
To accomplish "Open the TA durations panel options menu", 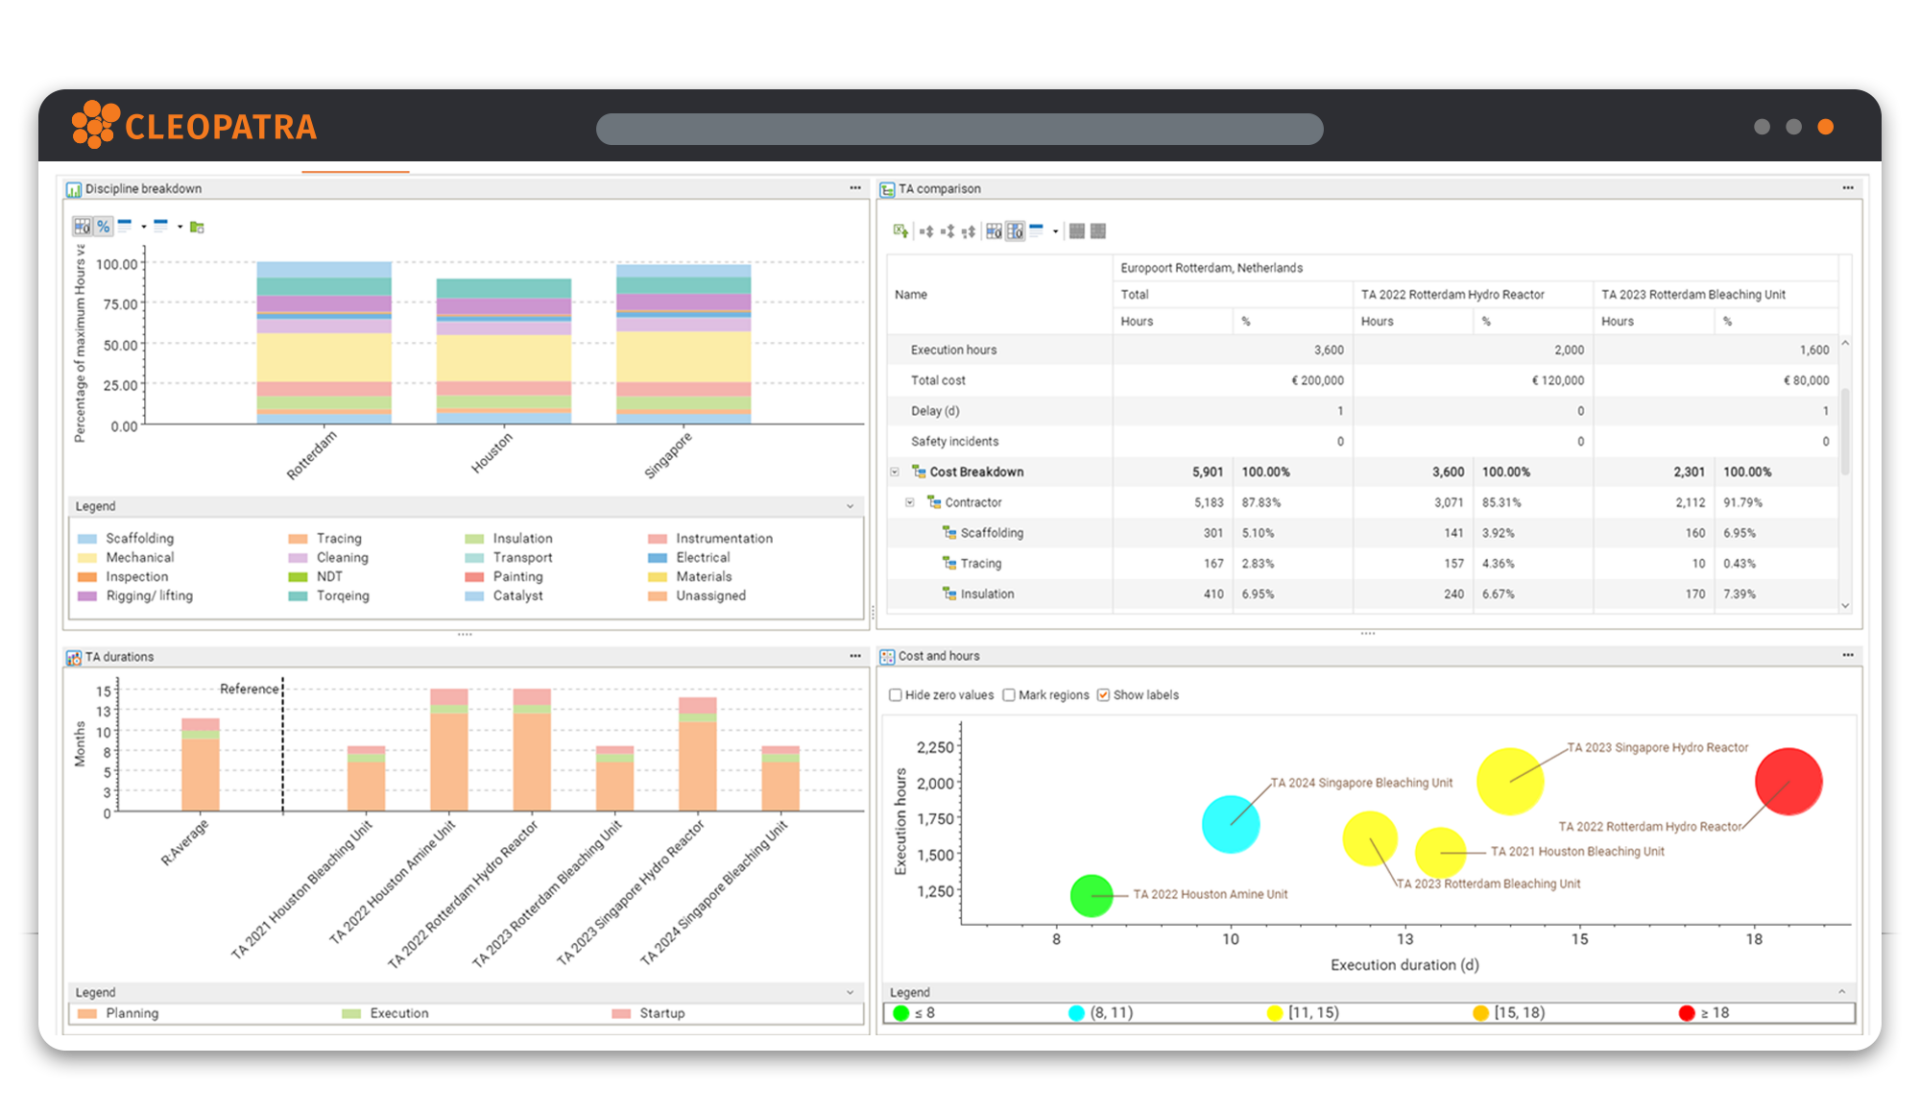I will (855, 656).
